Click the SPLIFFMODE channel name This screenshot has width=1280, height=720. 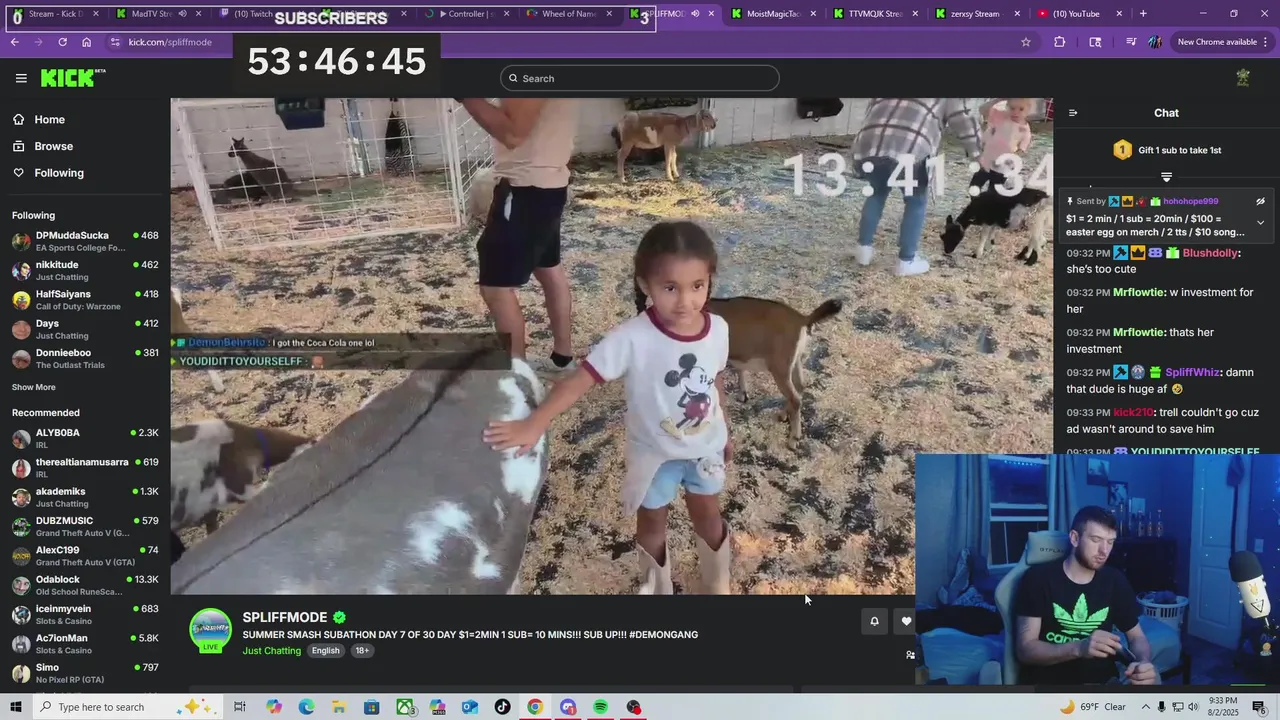point(285,617)
